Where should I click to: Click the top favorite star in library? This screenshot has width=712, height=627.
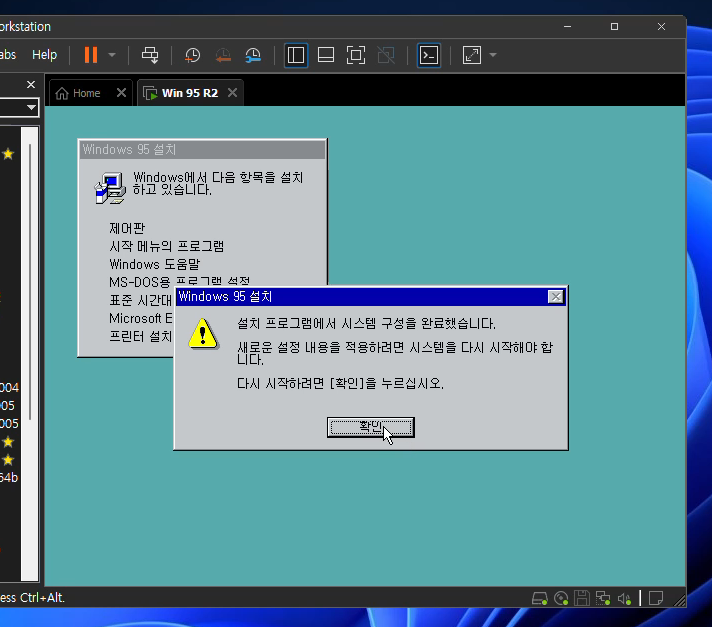pyautogui.click(x=8, y=154)
